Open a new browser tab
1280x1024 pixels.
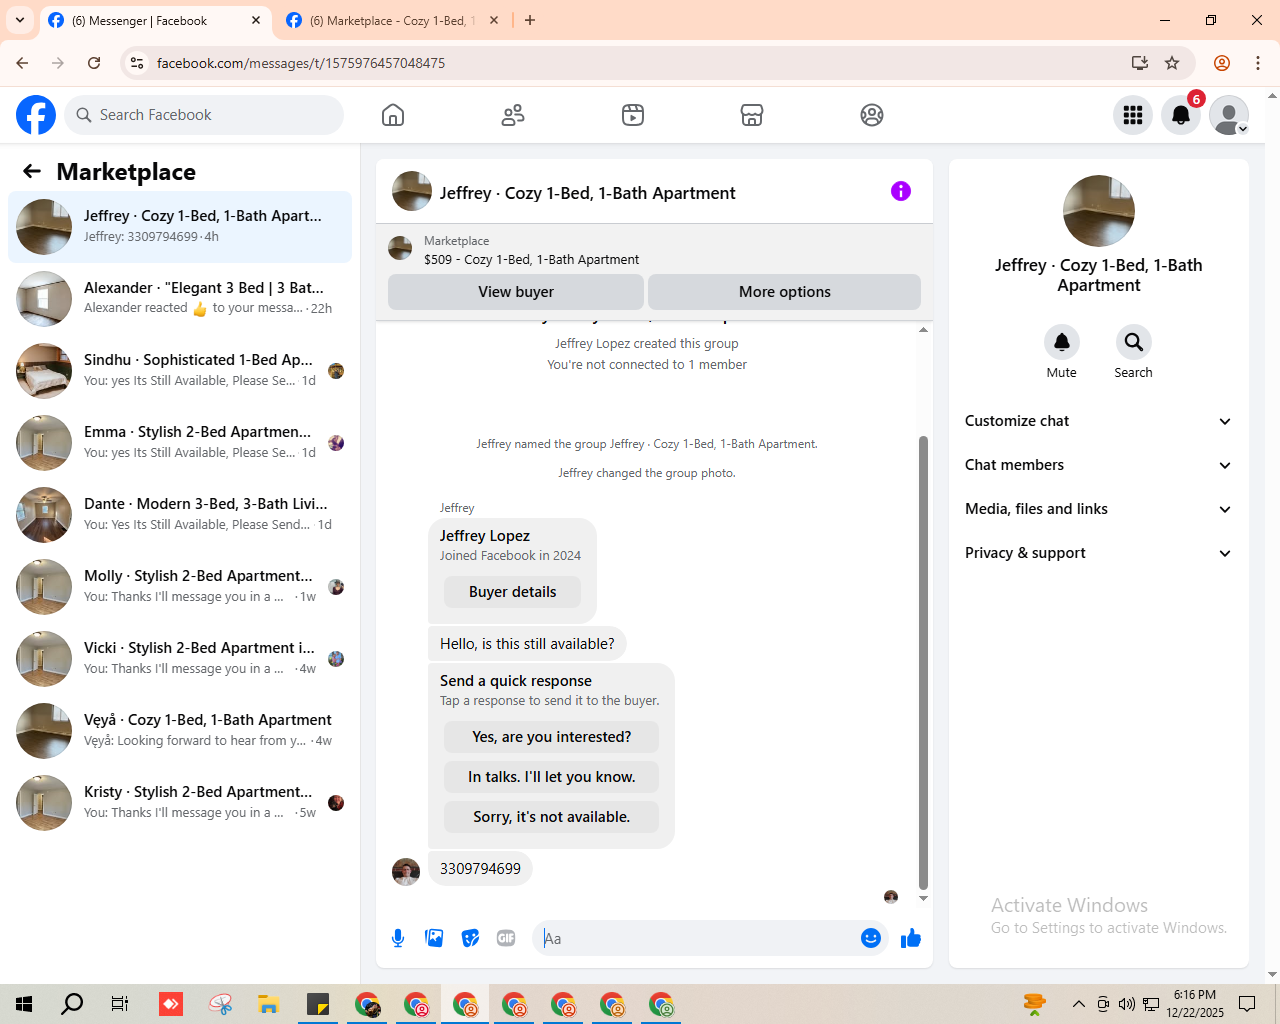(x=530, y=20)
